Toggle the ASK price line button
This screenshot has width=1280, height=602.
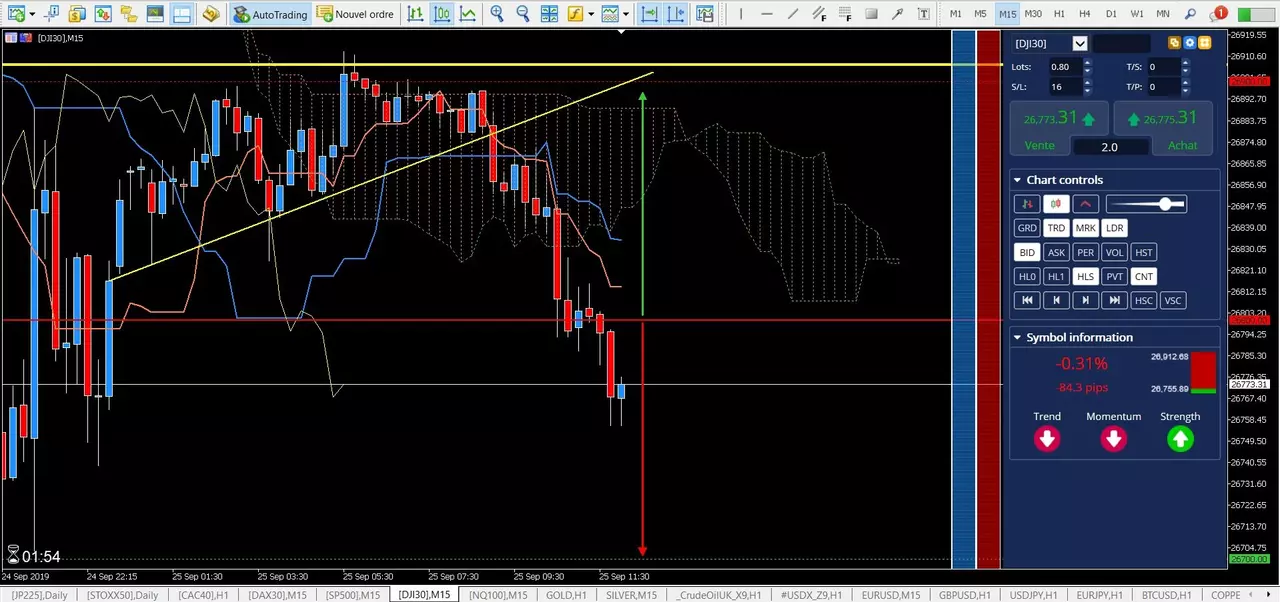1056,252
